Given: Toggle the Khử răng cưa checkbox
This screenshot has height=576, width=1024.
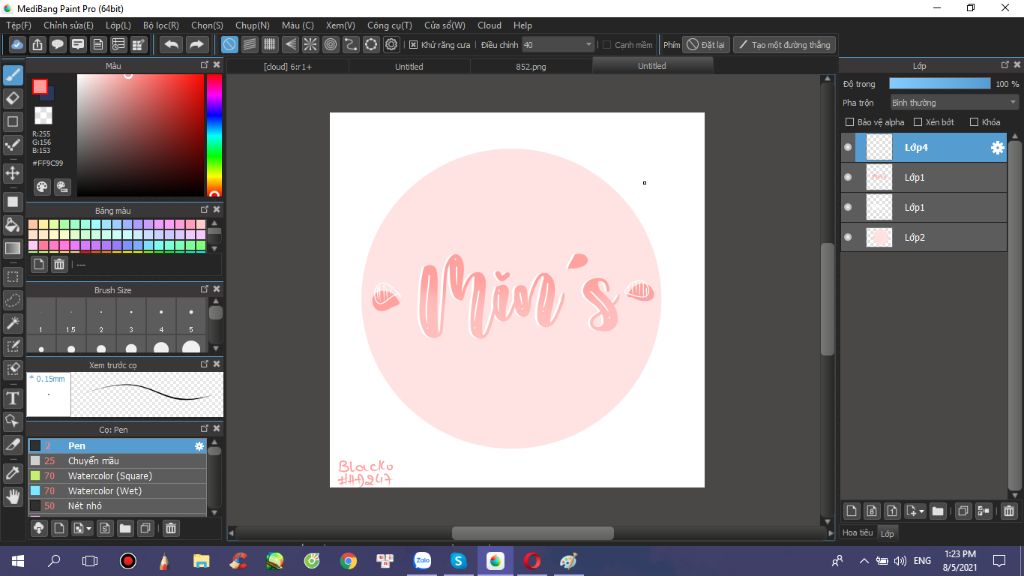Looking at the screenshot, I should tap(413, 45).
